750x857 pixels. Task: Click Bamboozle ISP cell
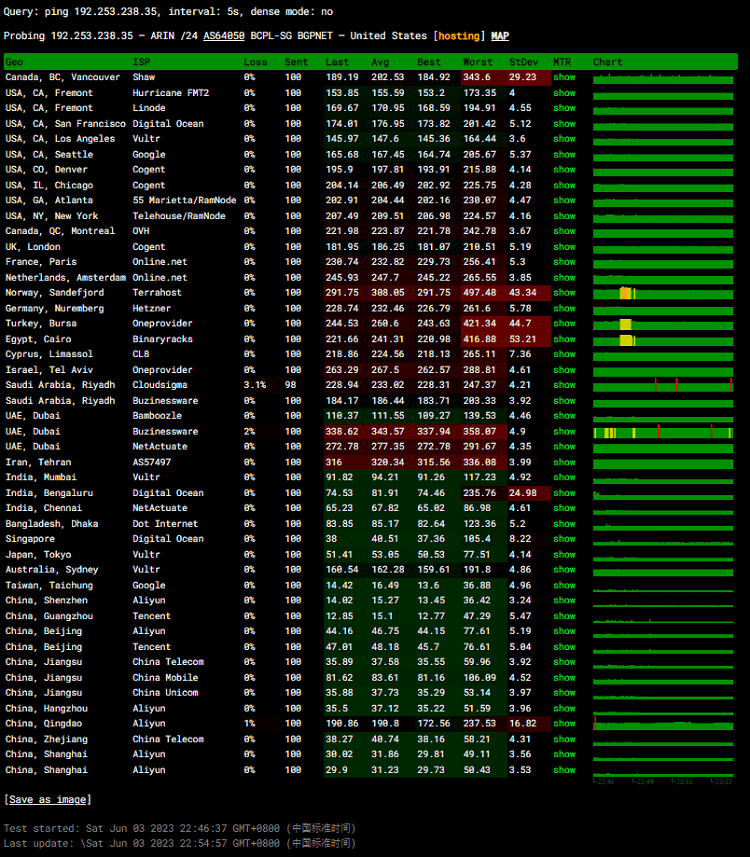tap(157, 416)
